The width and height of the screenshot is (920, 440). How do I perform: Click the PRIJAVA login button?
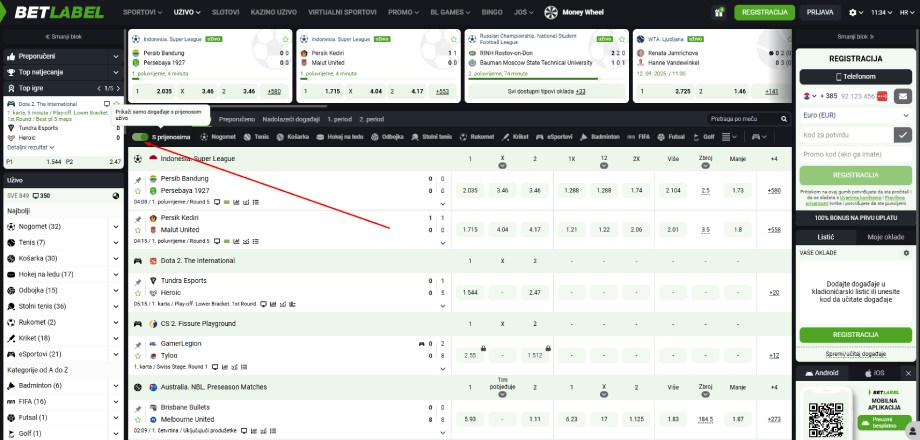tap(820, 12)
